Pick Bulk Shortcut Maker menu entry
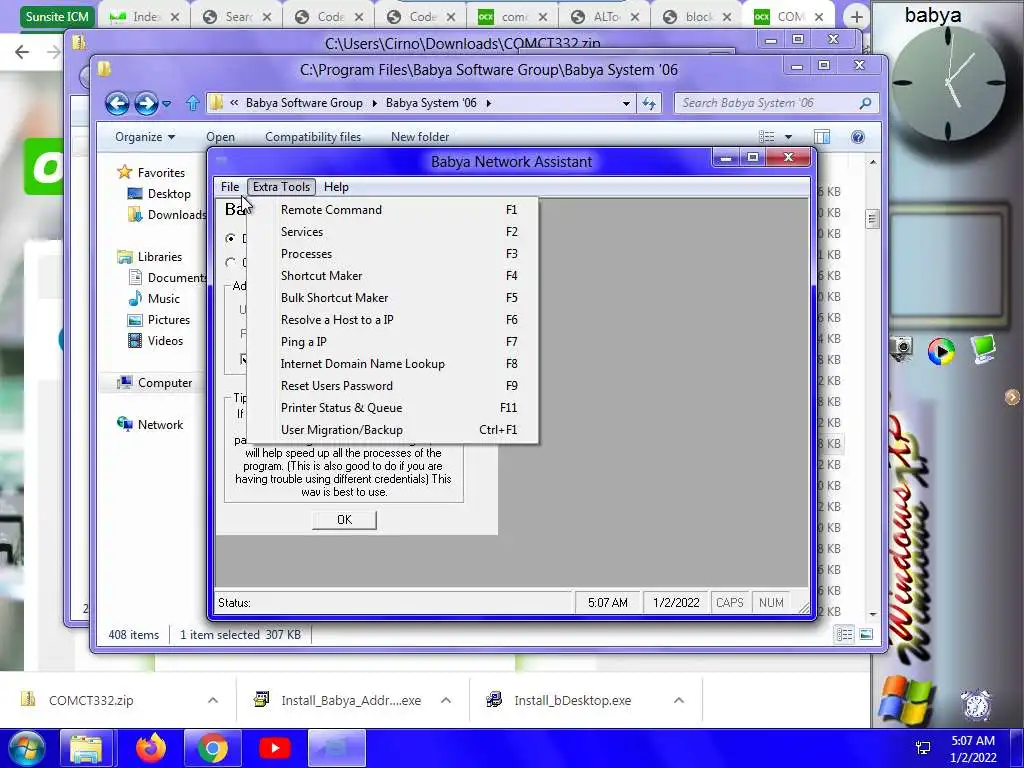The image size is (1024, 768). [x=392, y=298]
